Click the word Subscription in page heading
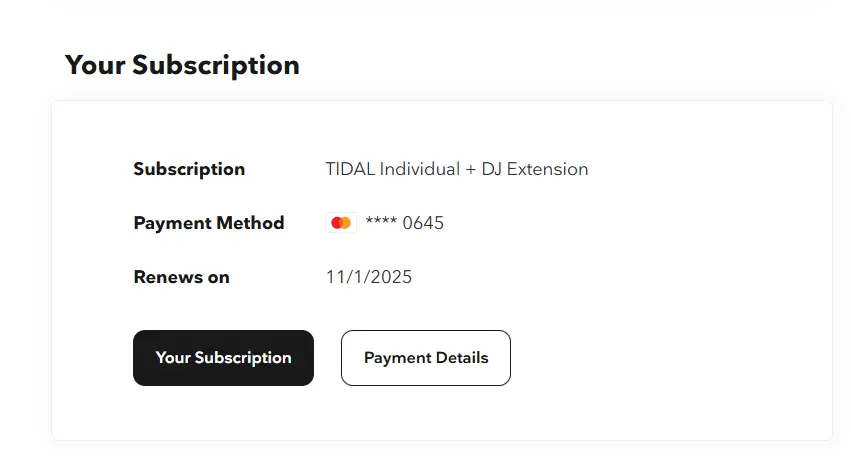 point(216,66)
